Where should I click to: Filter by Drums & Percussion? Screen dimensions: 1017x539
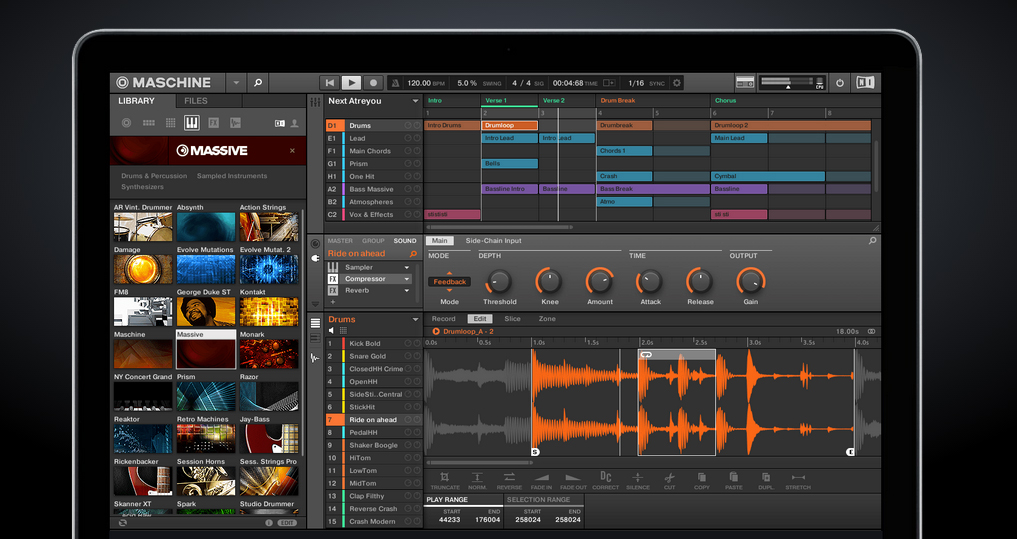tap(154, 176)
